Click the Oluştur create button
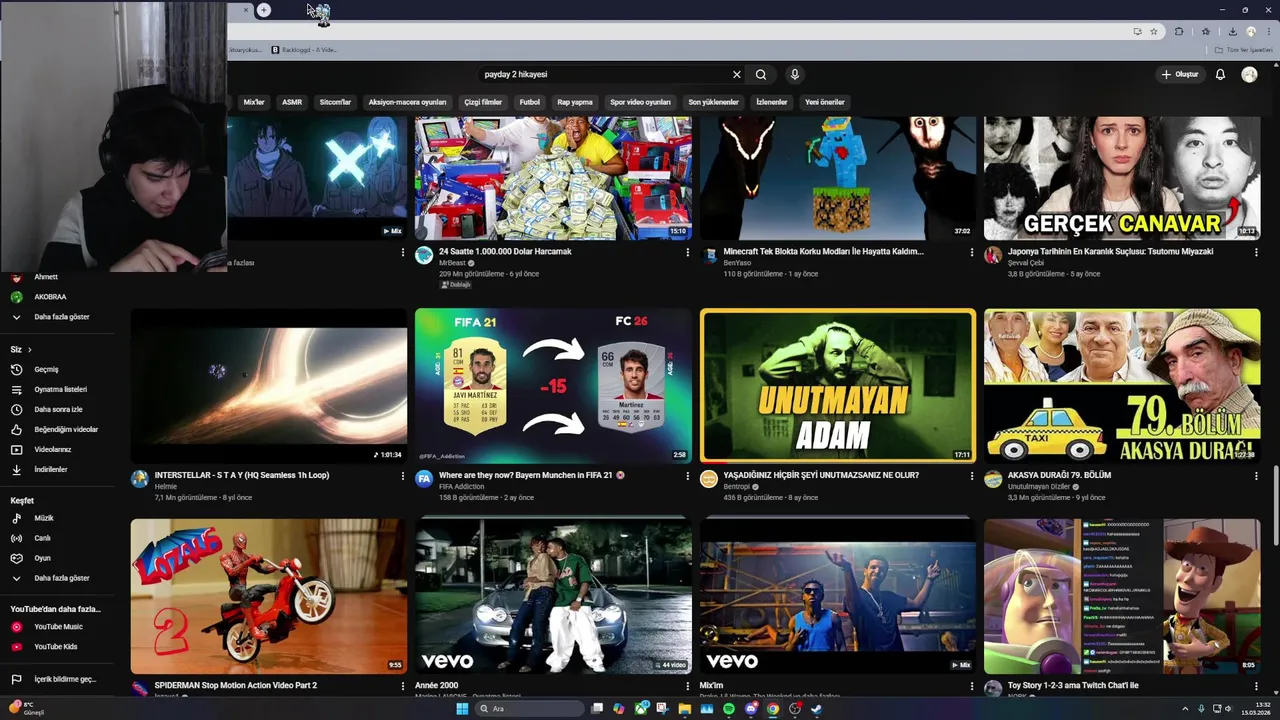 1180,74
